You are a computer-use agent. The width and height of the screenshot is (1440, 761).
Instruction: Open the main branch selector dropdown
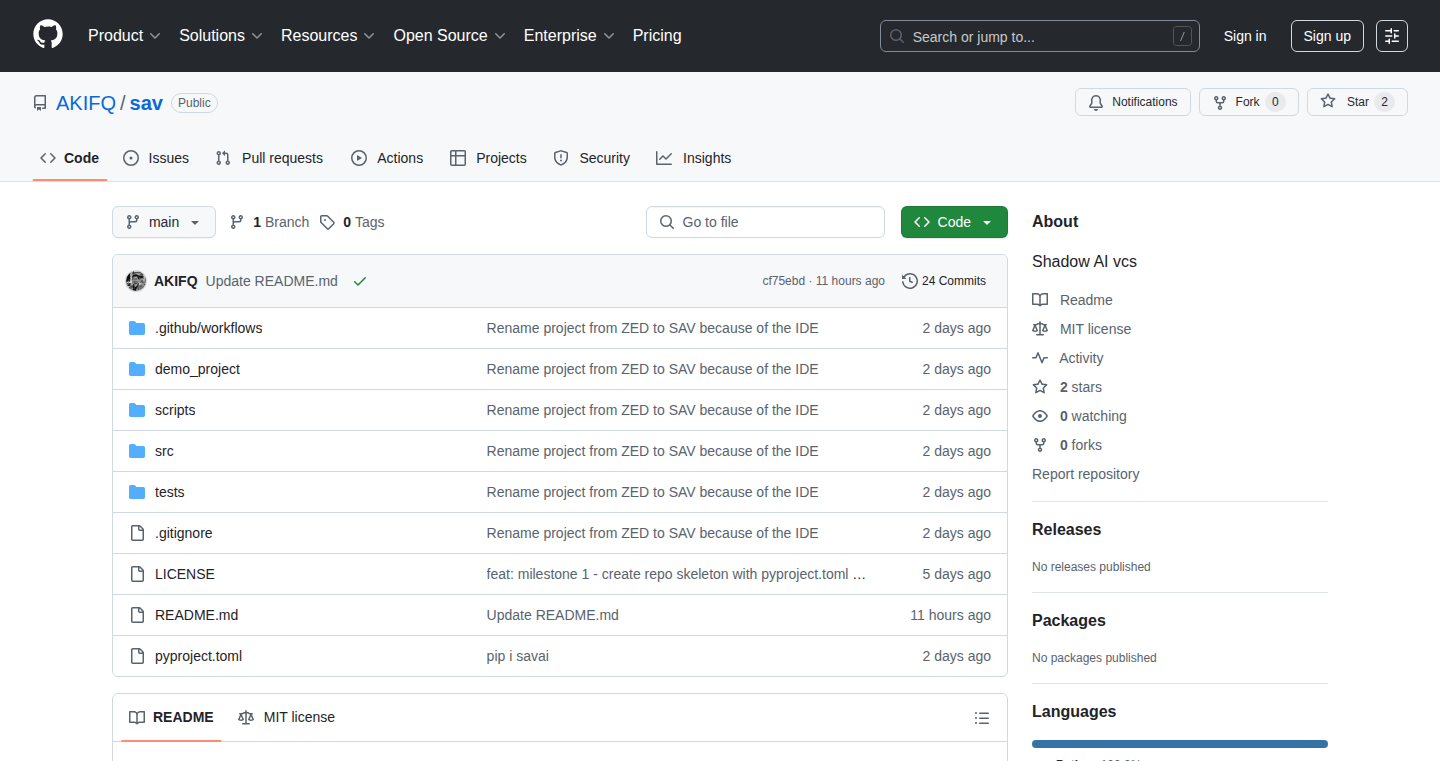click(164, 222)
